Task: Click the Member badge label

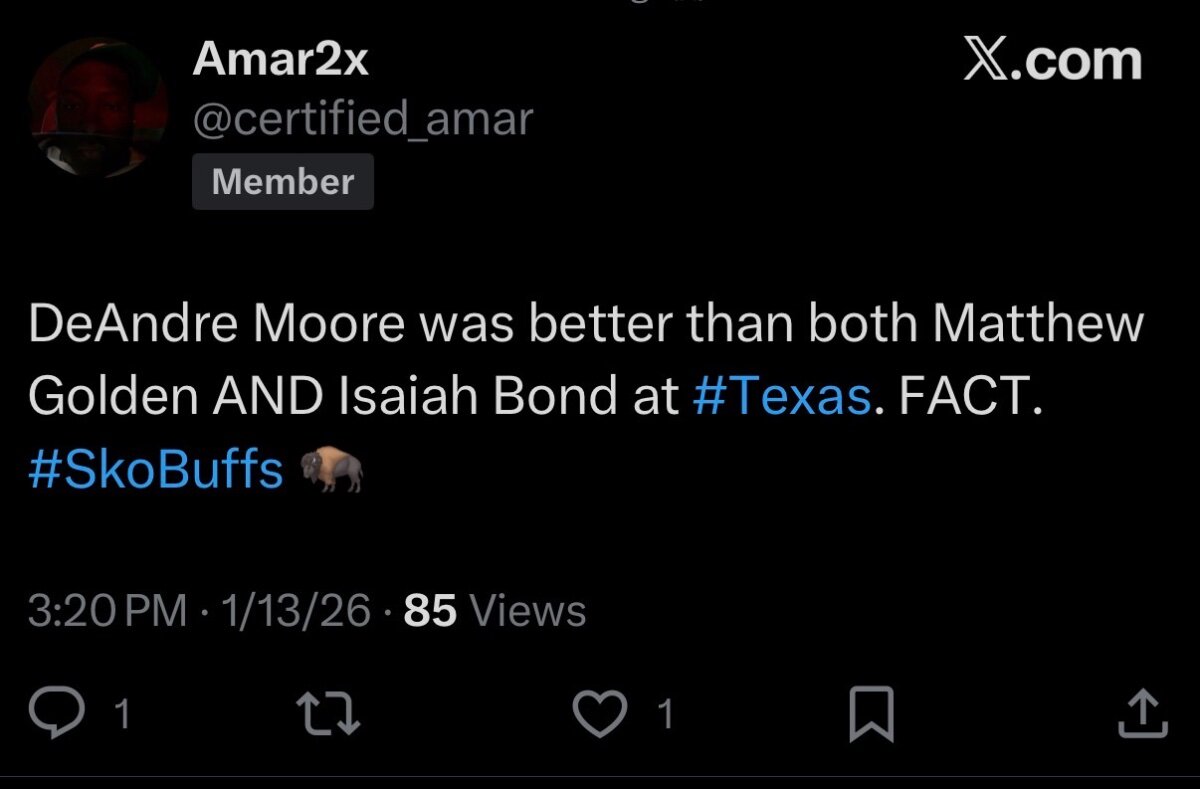Action: tap(283, 182)
